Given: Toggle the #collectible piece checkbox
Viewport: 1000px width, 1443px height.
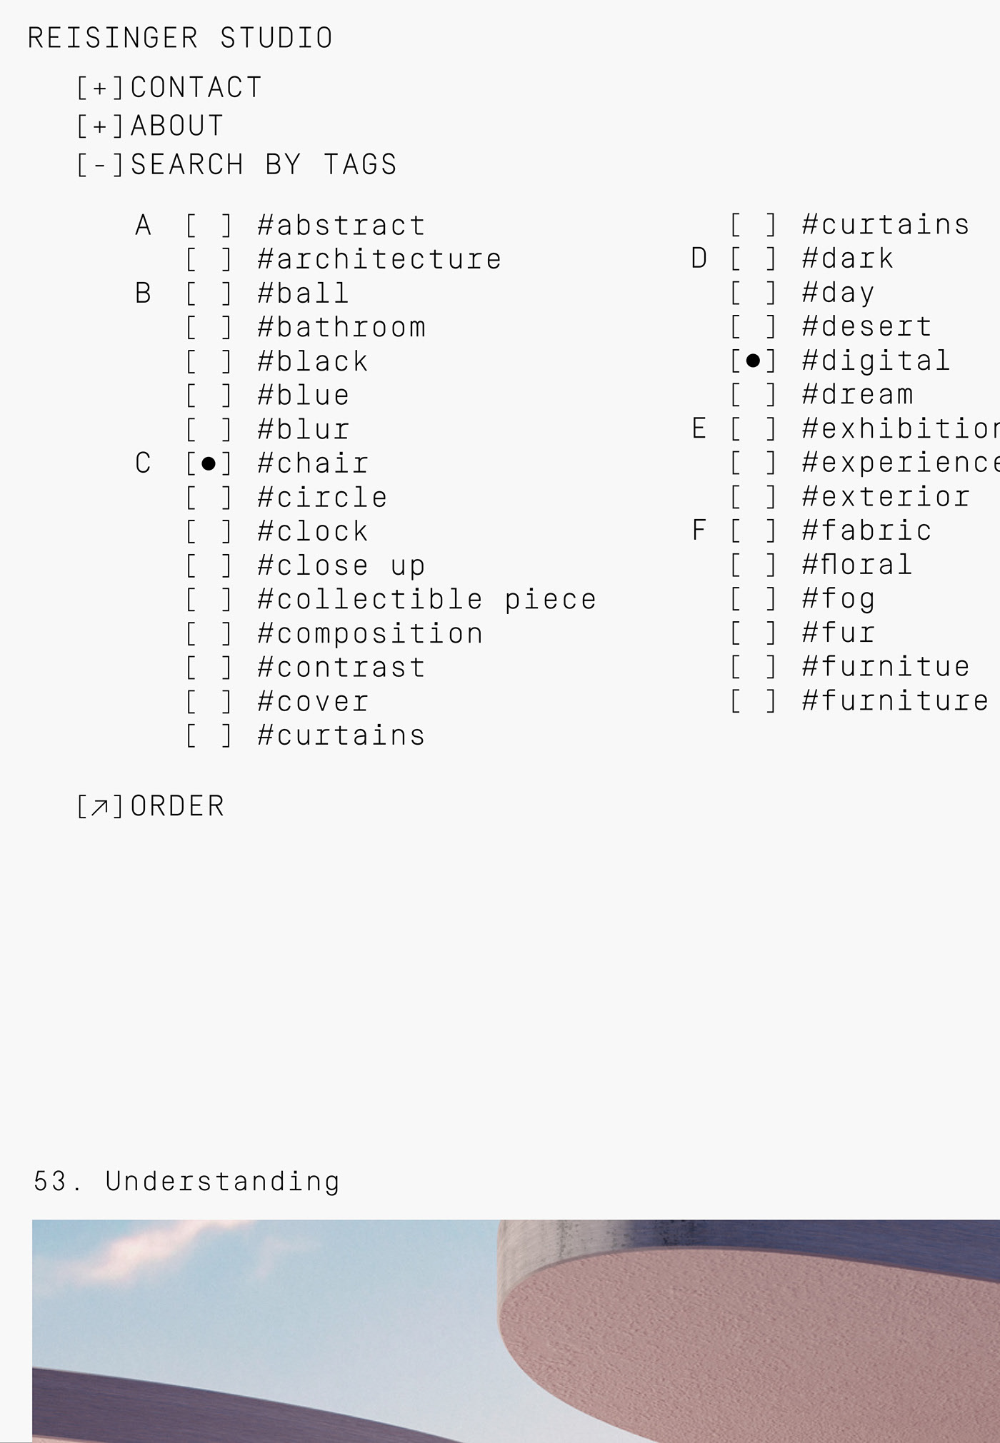Looking at the screenshot, I should (208, 600).
